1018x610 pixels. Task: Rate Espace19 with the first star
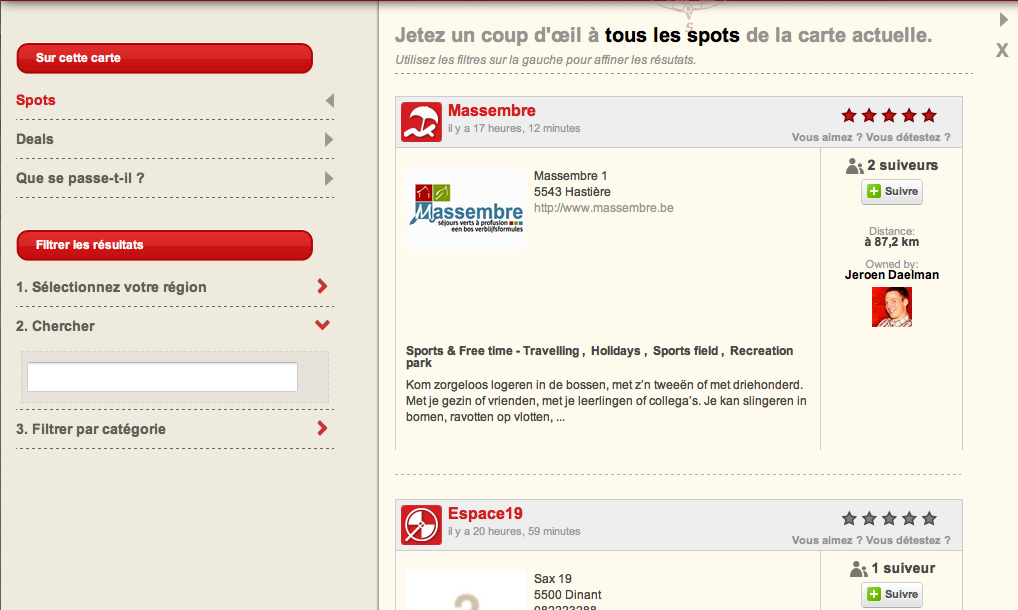click(x=849, y=518)
